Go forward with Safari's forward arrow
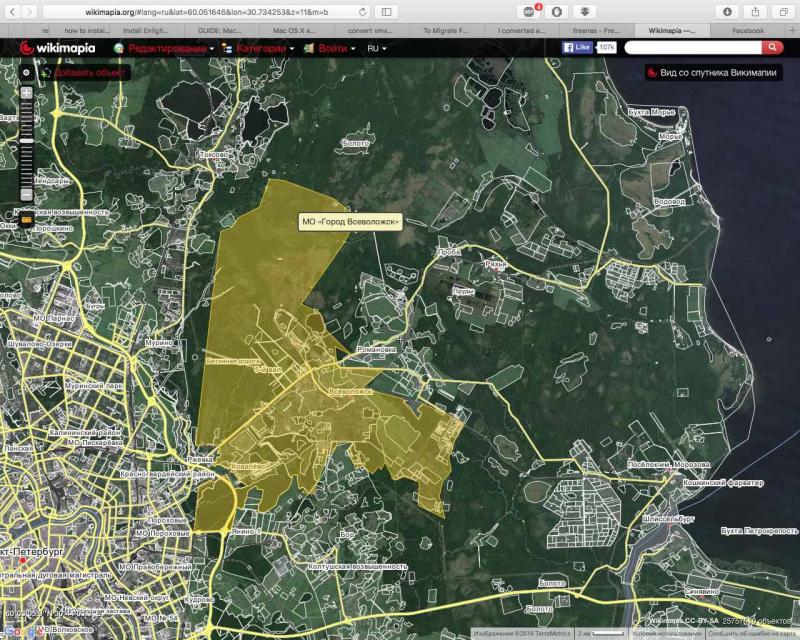Viewport: 800px width, 640px height. click(x=29, y=12)
